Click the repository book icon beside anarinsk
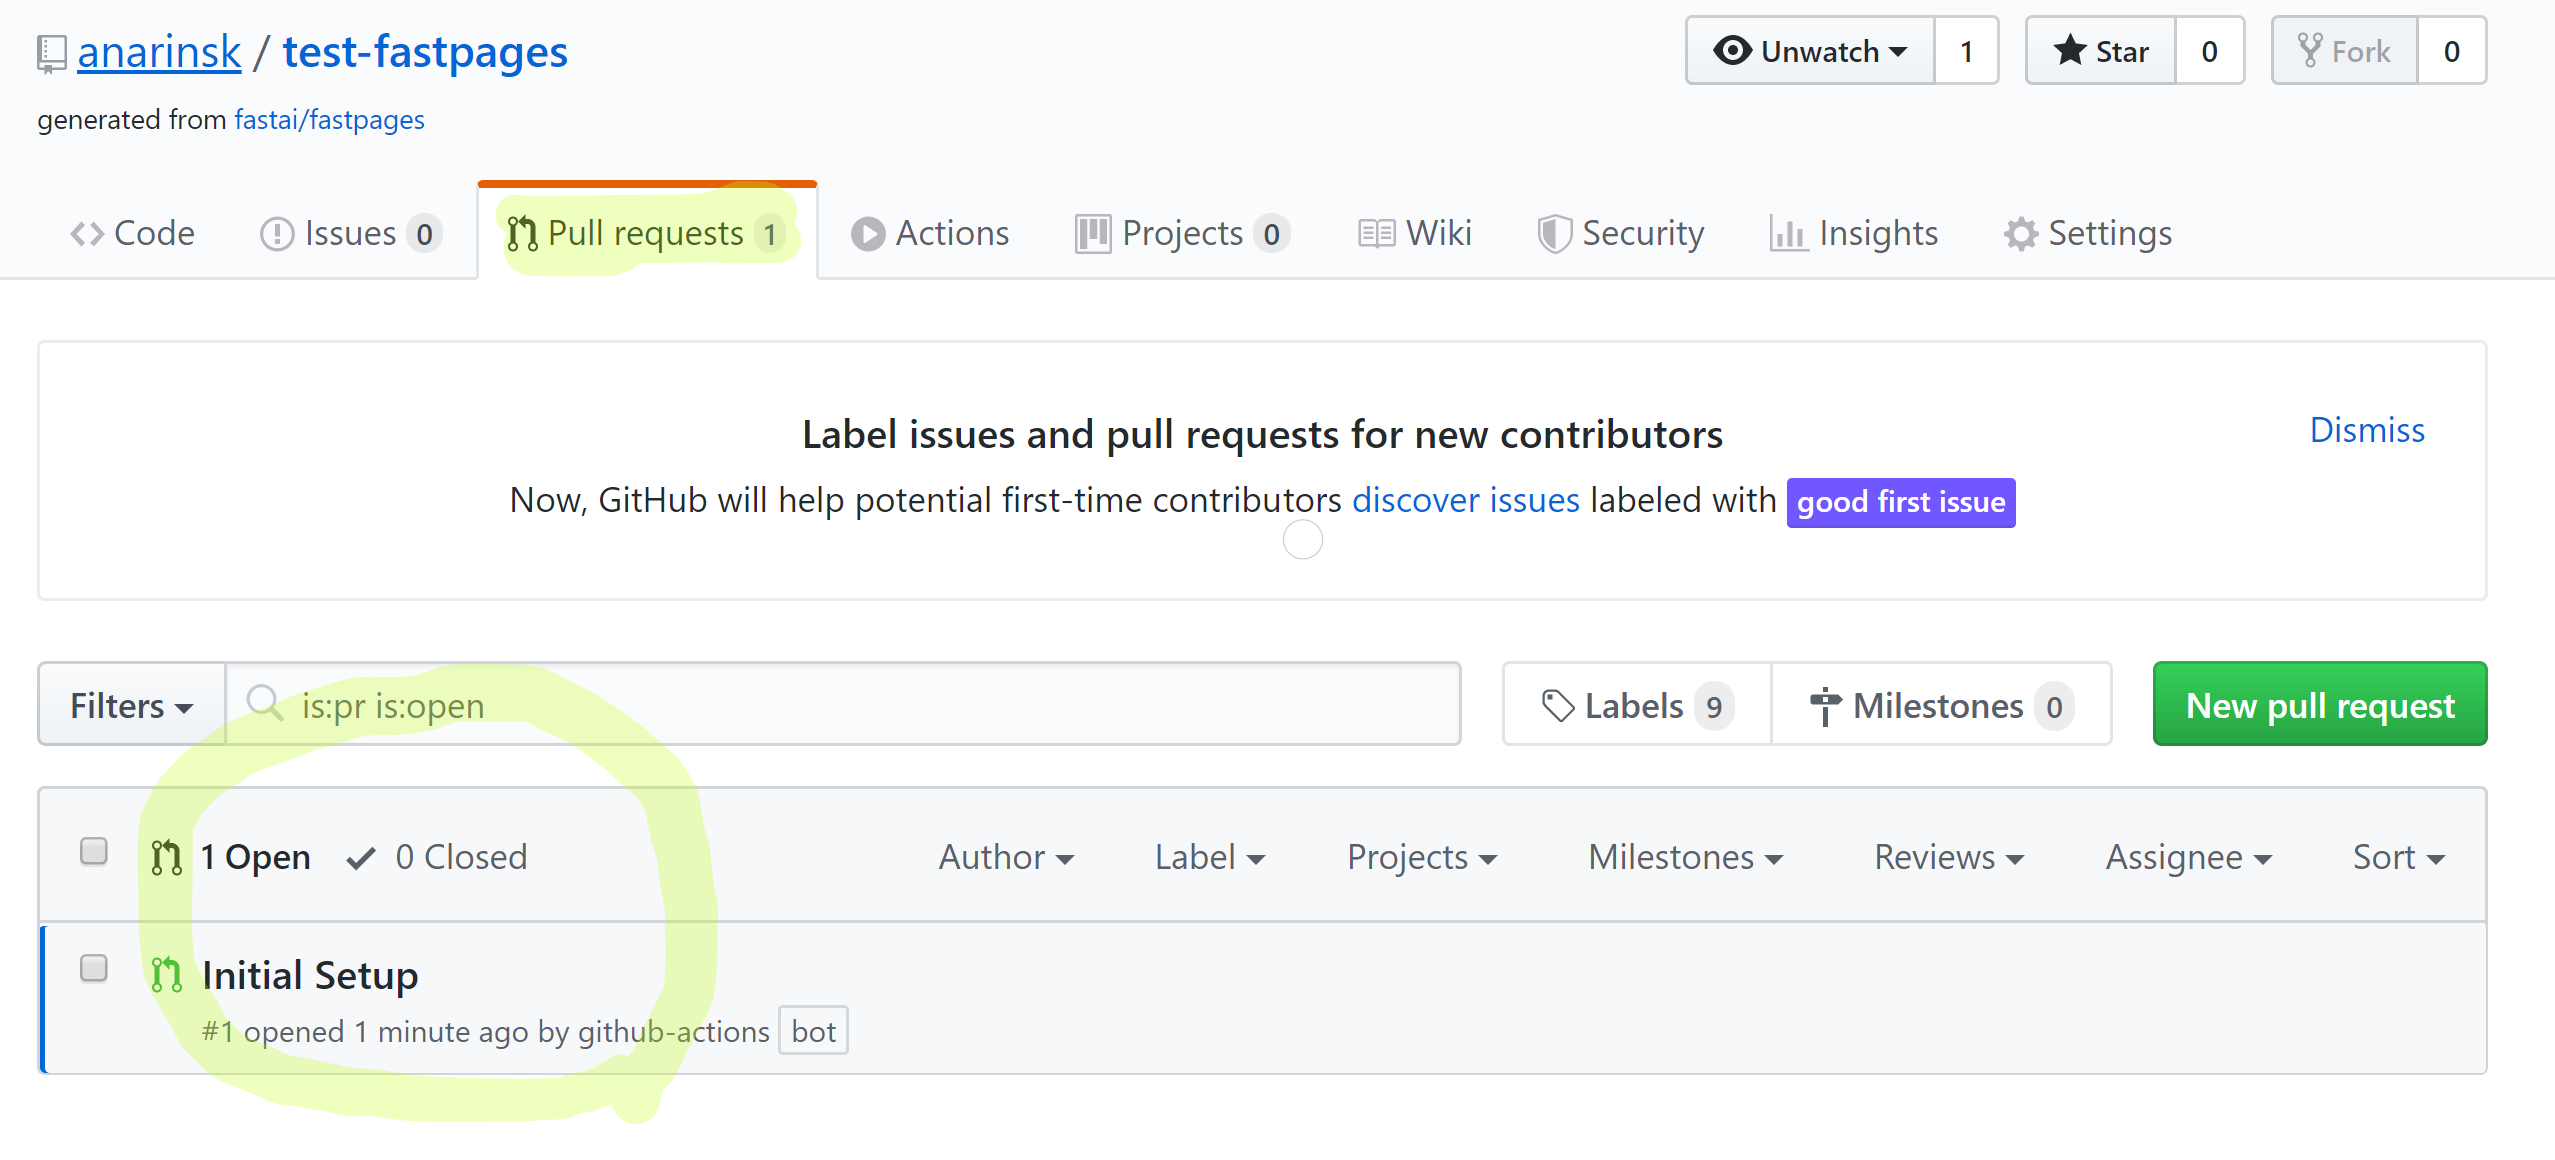 [x=51, y=53]
